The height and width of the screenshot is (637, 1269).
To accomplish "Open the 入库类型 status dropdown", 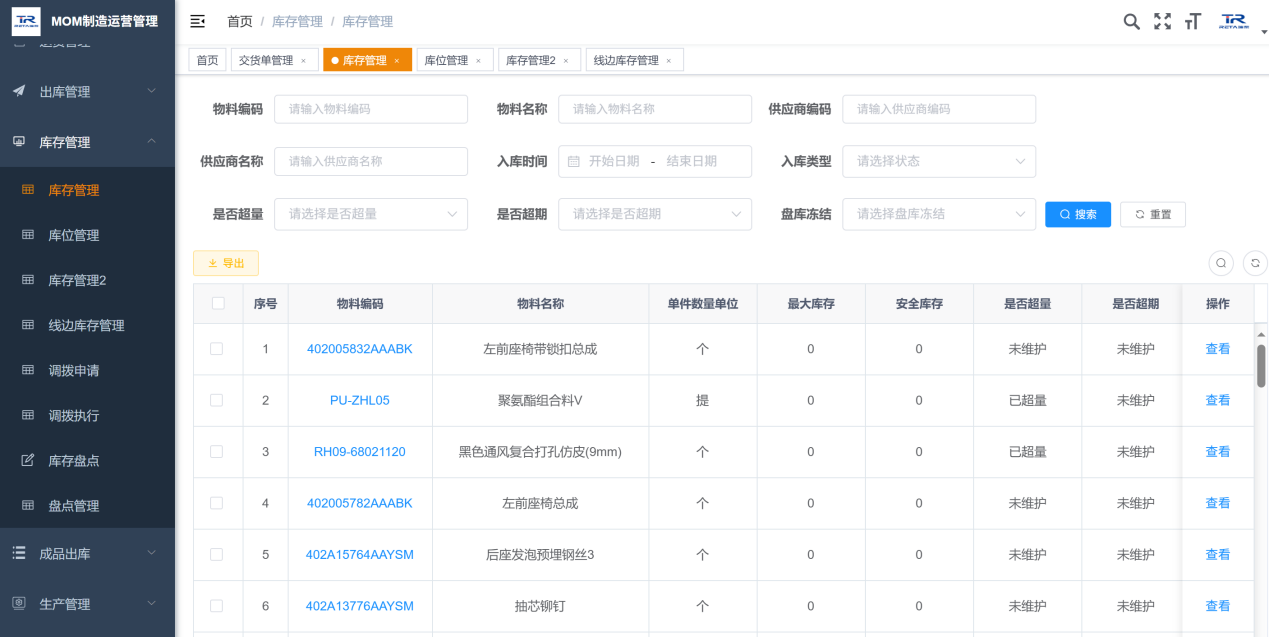I will [939, 161].
